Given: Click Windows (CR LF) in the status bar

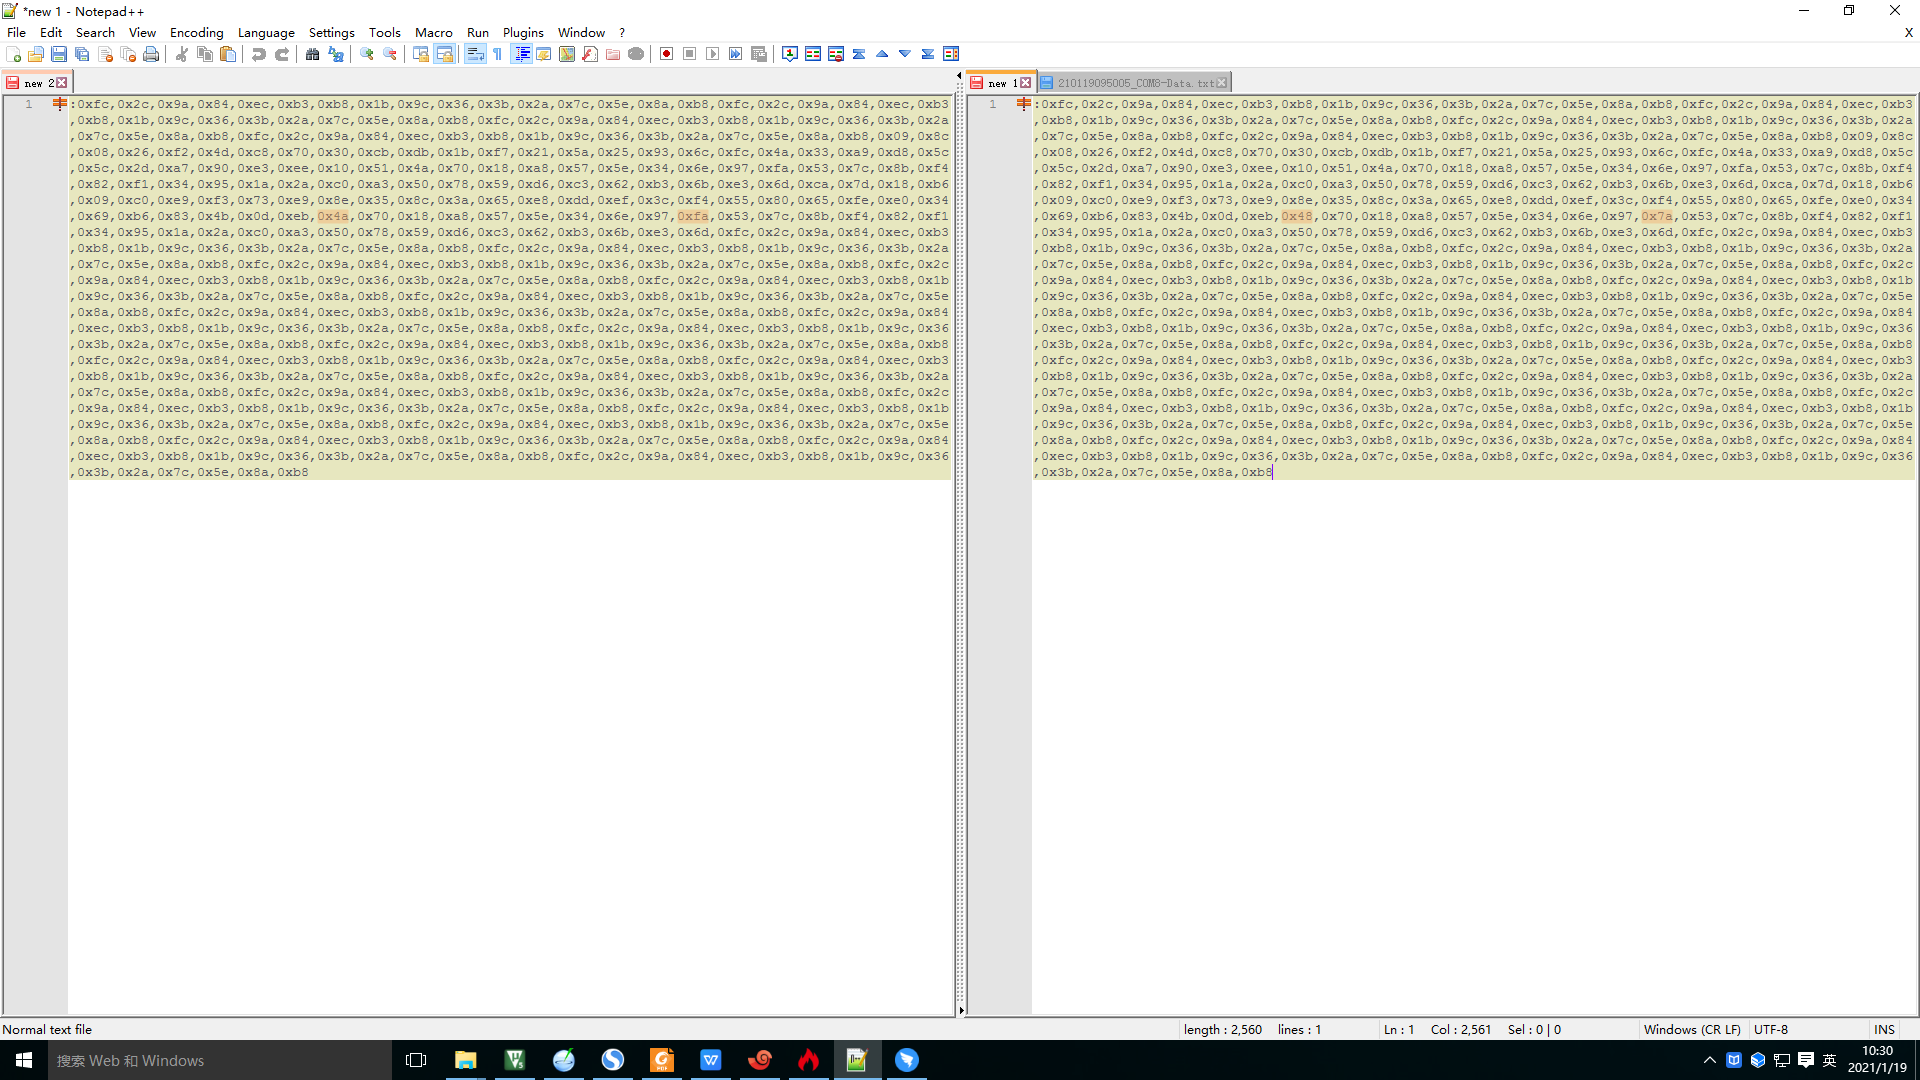Looking at the screenshot, I should (x=1691, y=1029).
